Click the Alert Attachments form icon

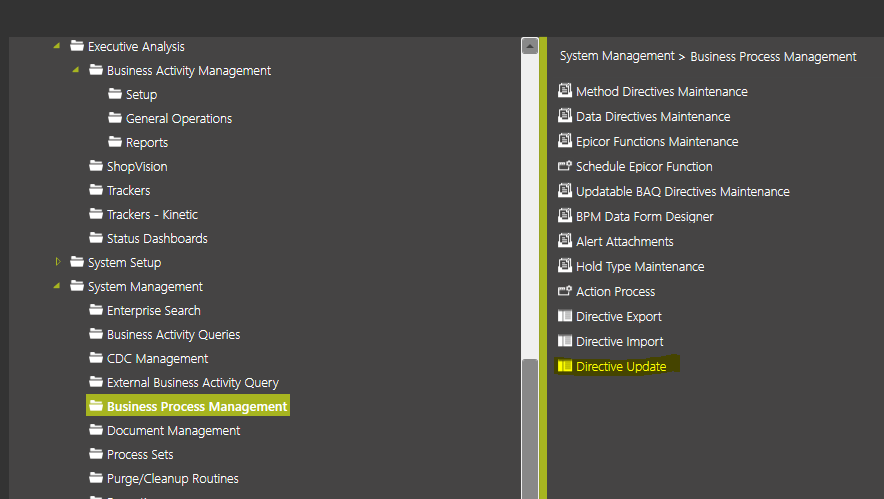(x=564, y=240)
